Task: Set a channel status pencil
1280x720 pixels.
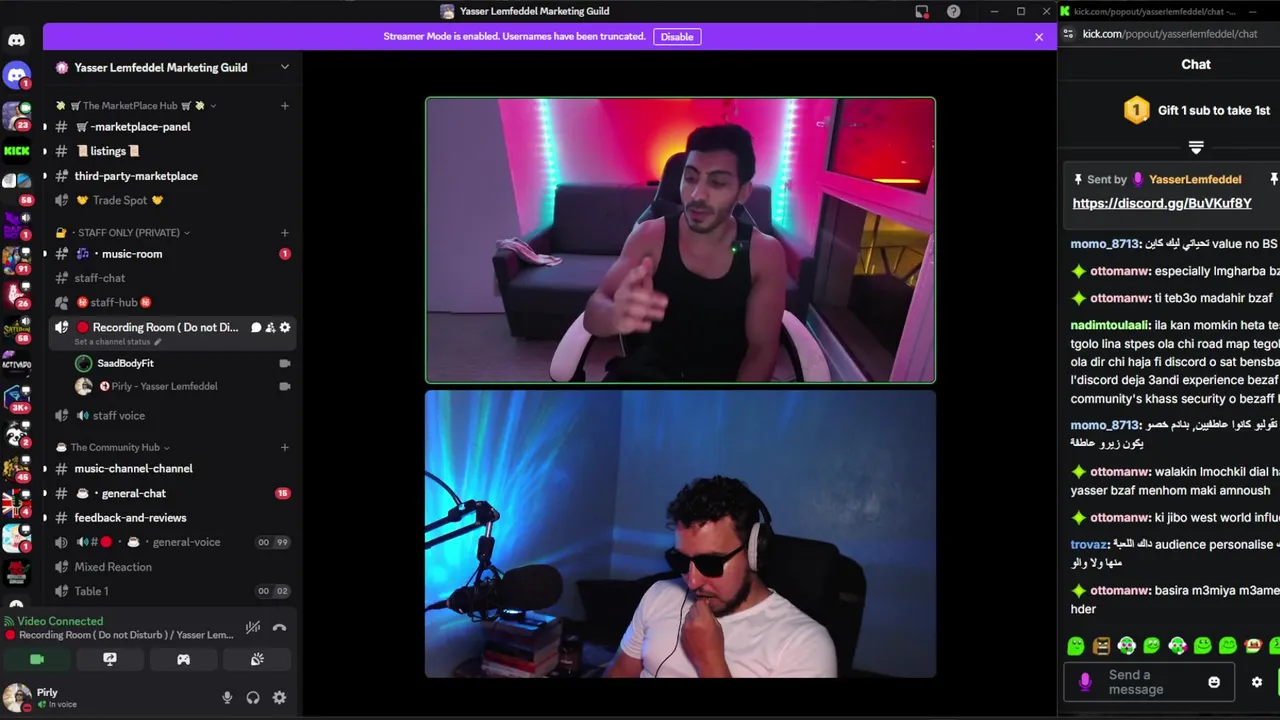Action: pyautogui.click(x=157, y=342)
